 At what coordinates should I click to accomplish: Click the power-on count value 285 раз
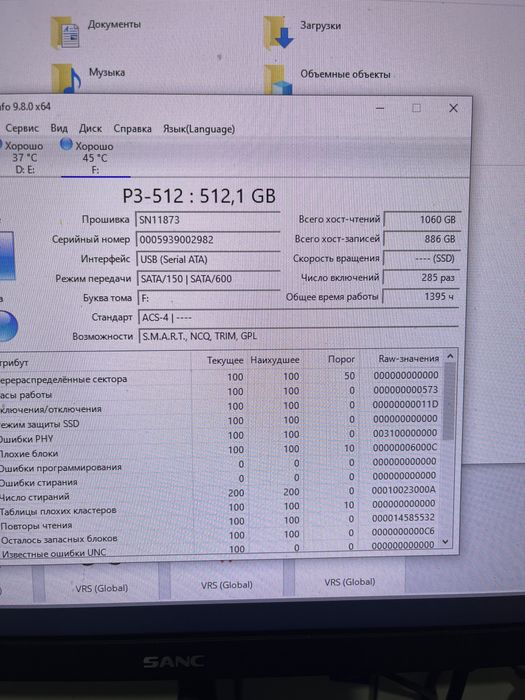pos(421,277)
